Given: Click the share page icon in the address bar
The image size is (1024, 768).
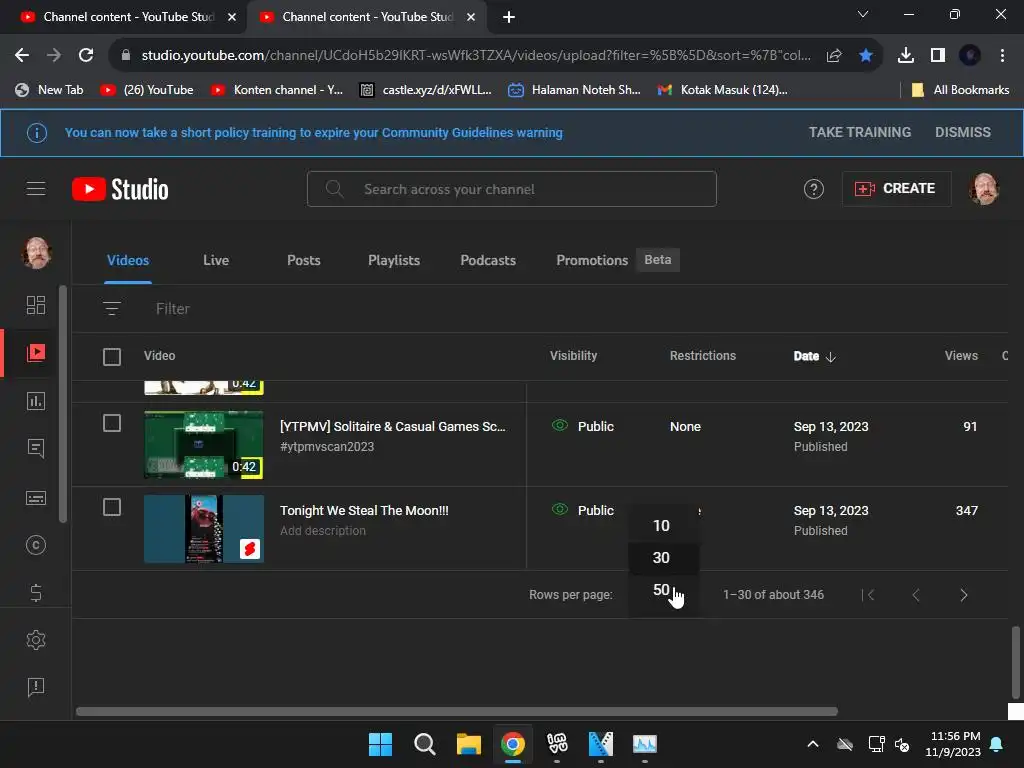Looking at the screenshot, I should (833, 56).
